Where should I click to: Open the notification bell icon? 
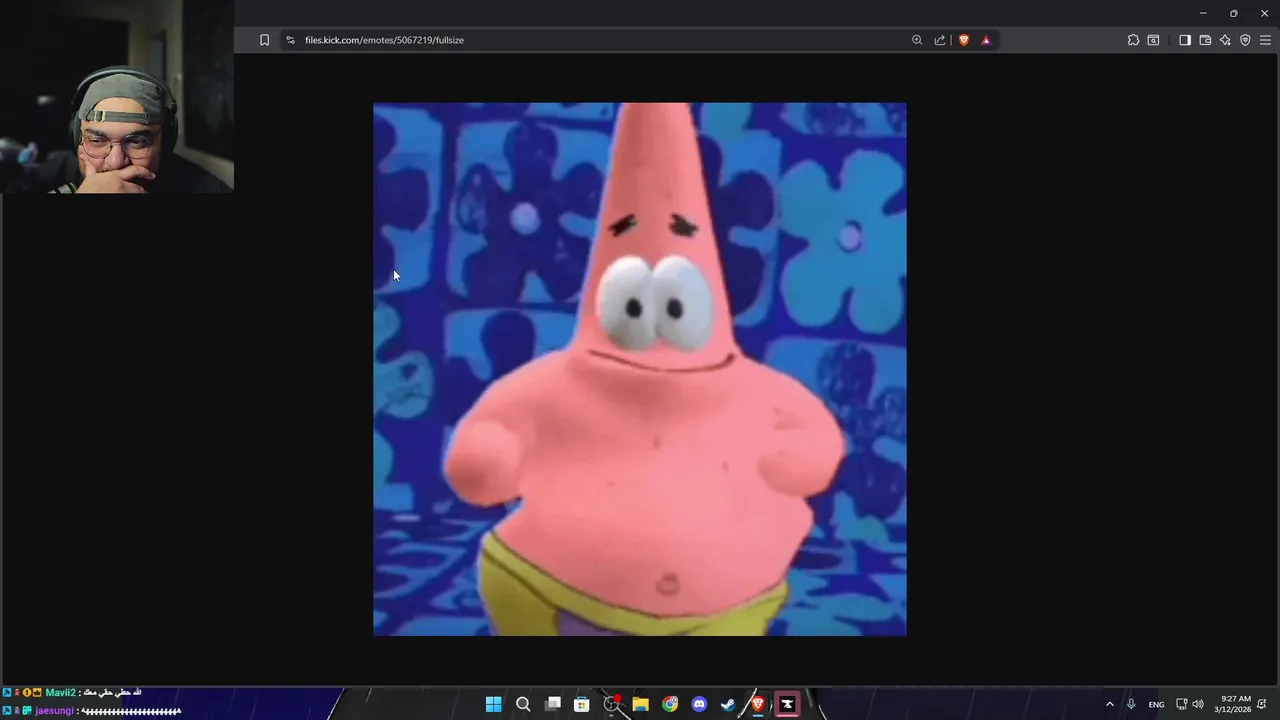1263,704
